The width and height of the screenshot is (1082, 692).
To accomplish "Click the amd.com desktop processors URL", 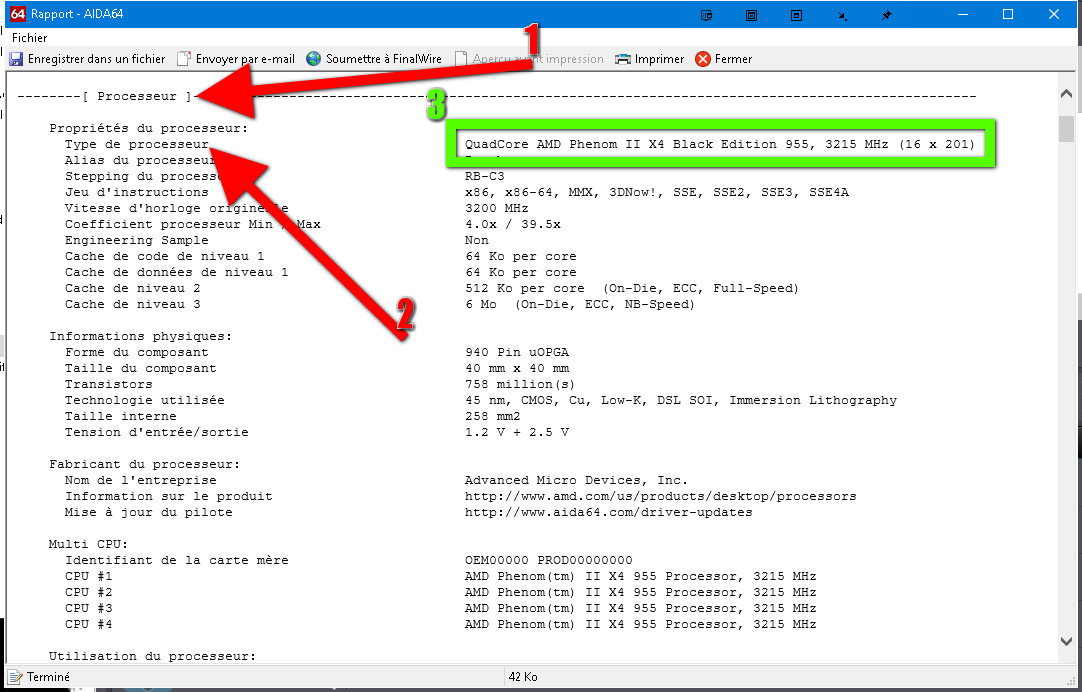I will [x=660, y=497].
